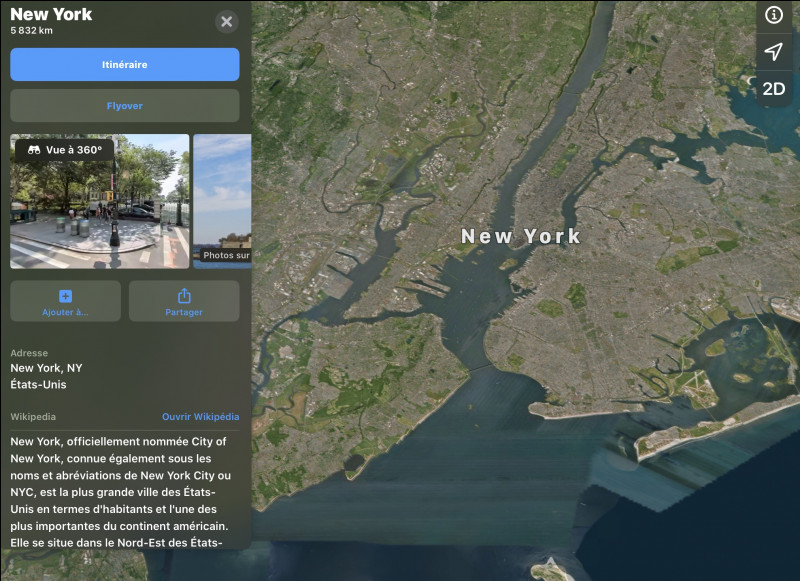The height and width of the screenshot is (581, 800).
Task: Click the États-Unis address line
Action: click(38, 385)
